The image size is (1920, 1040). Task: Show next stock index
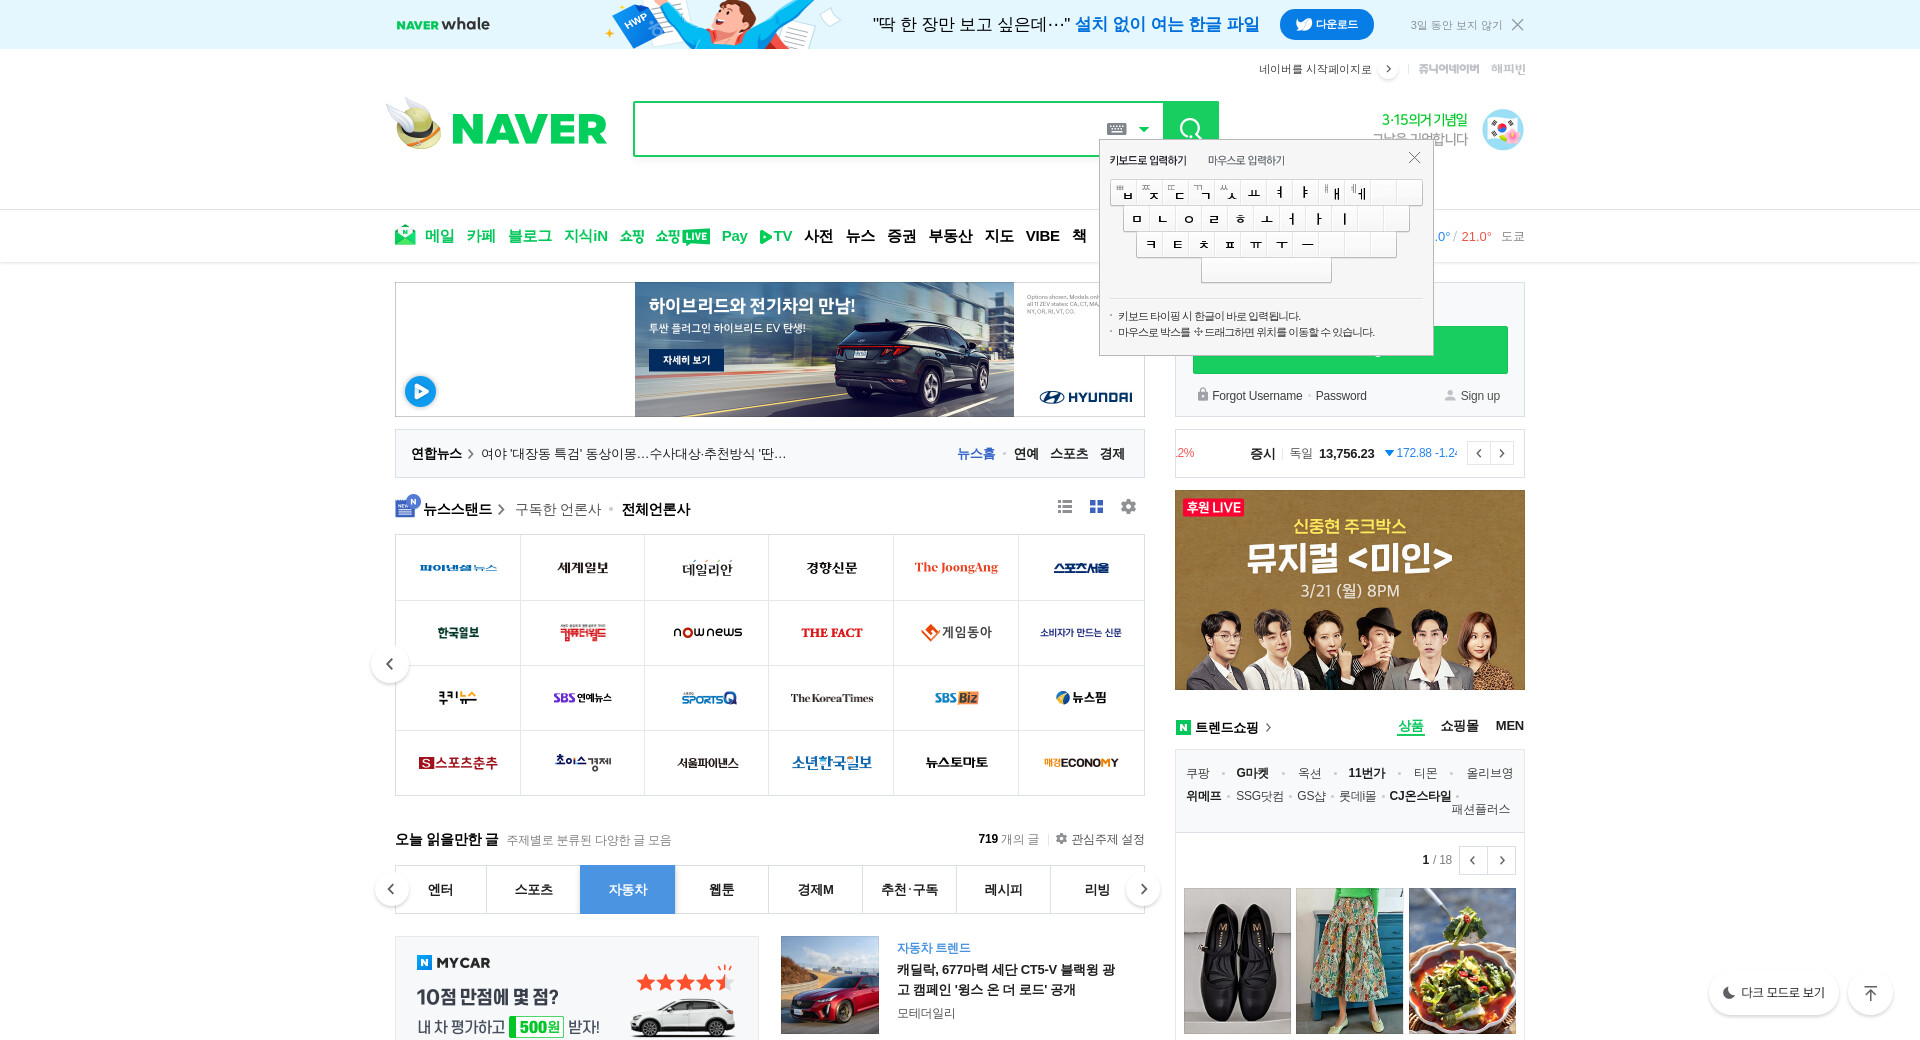click(1502, 453)
